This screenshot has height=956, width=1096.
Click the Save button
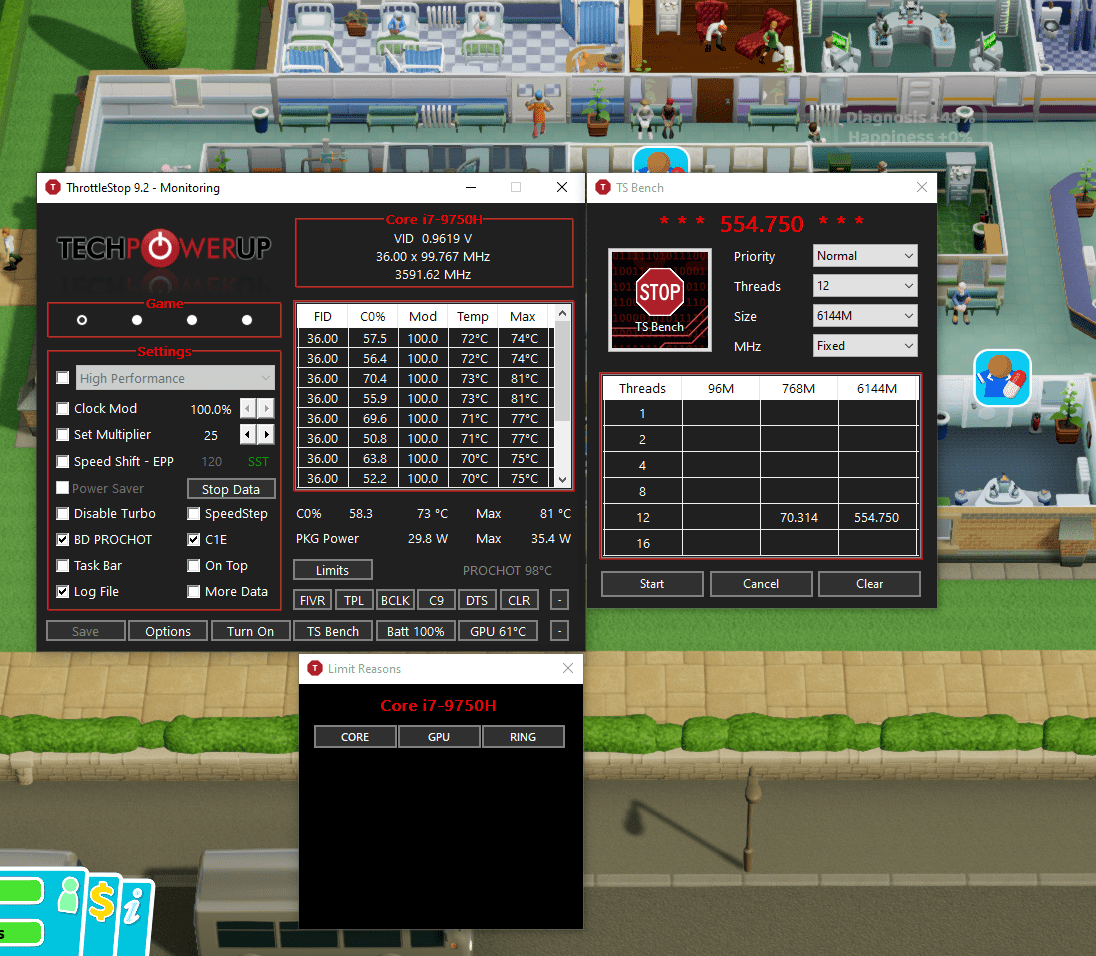tap(85, 631)
